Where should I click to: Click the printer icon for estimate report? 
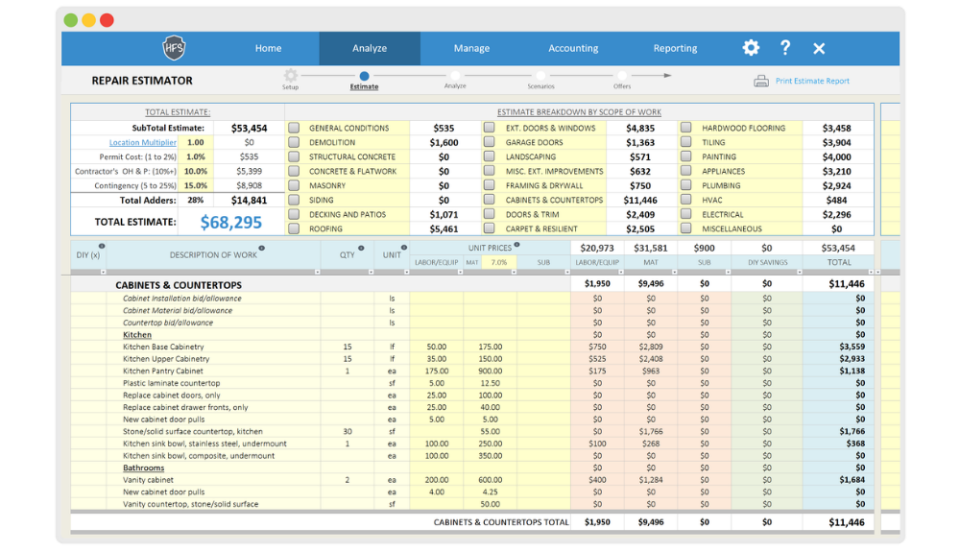tap(761, 81)
